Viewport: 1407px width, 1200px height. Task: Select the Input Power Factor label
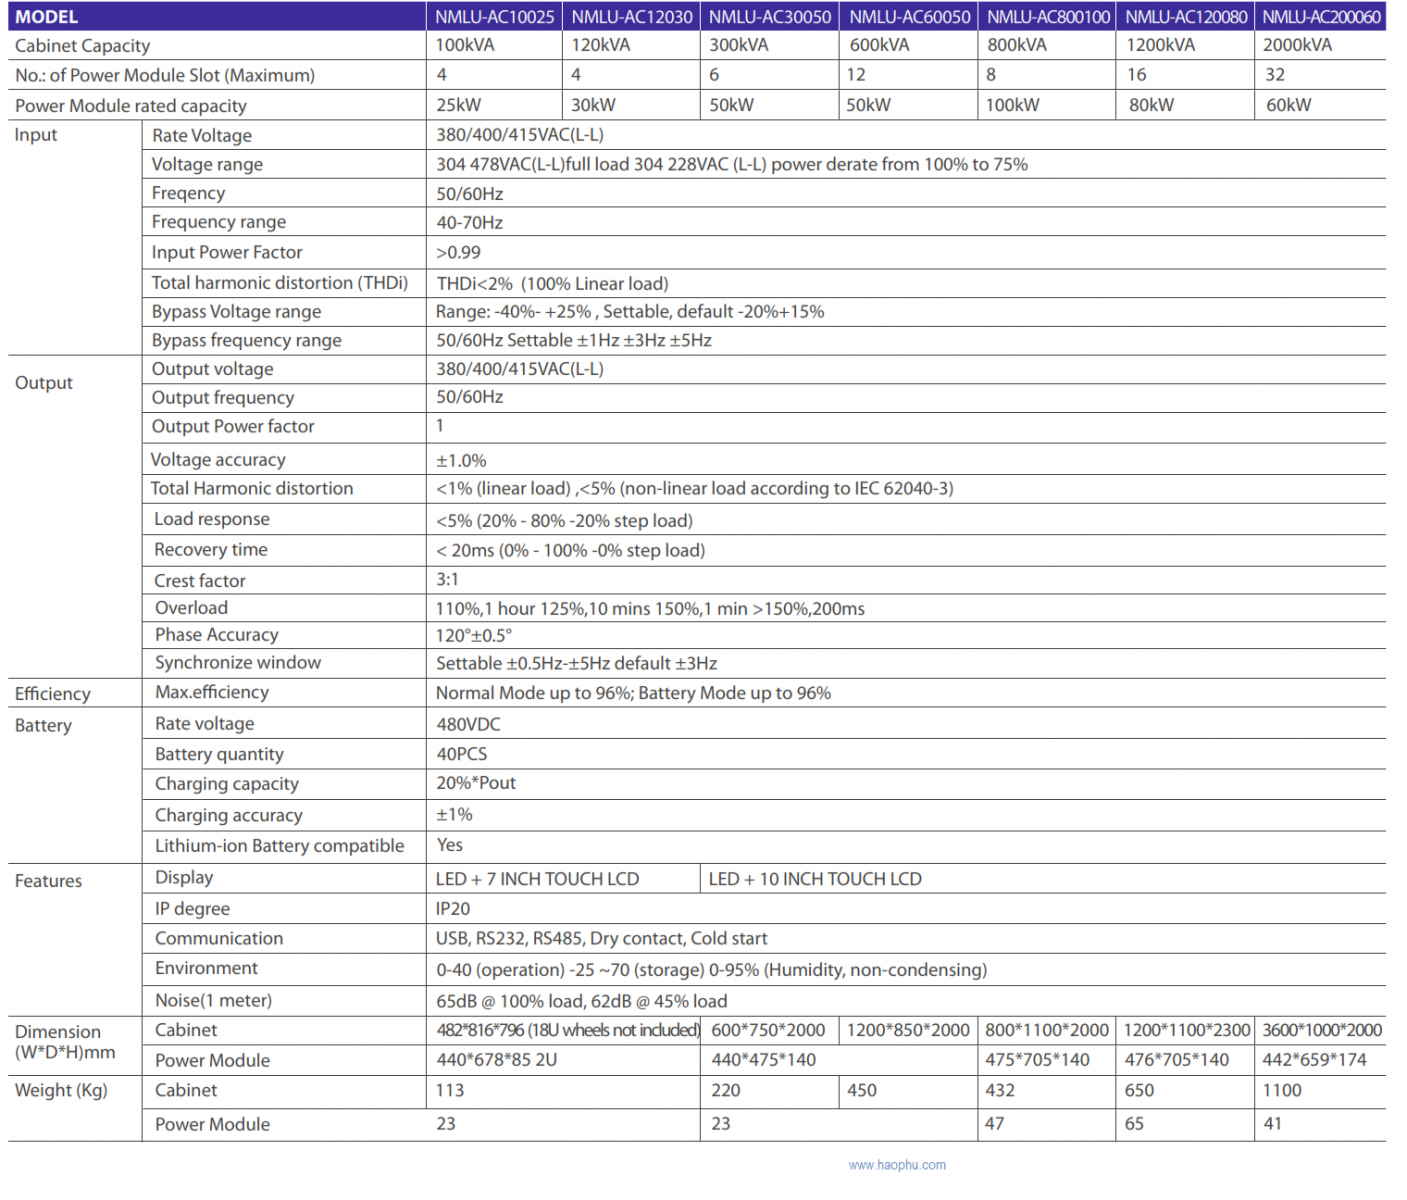pos(226,253)
